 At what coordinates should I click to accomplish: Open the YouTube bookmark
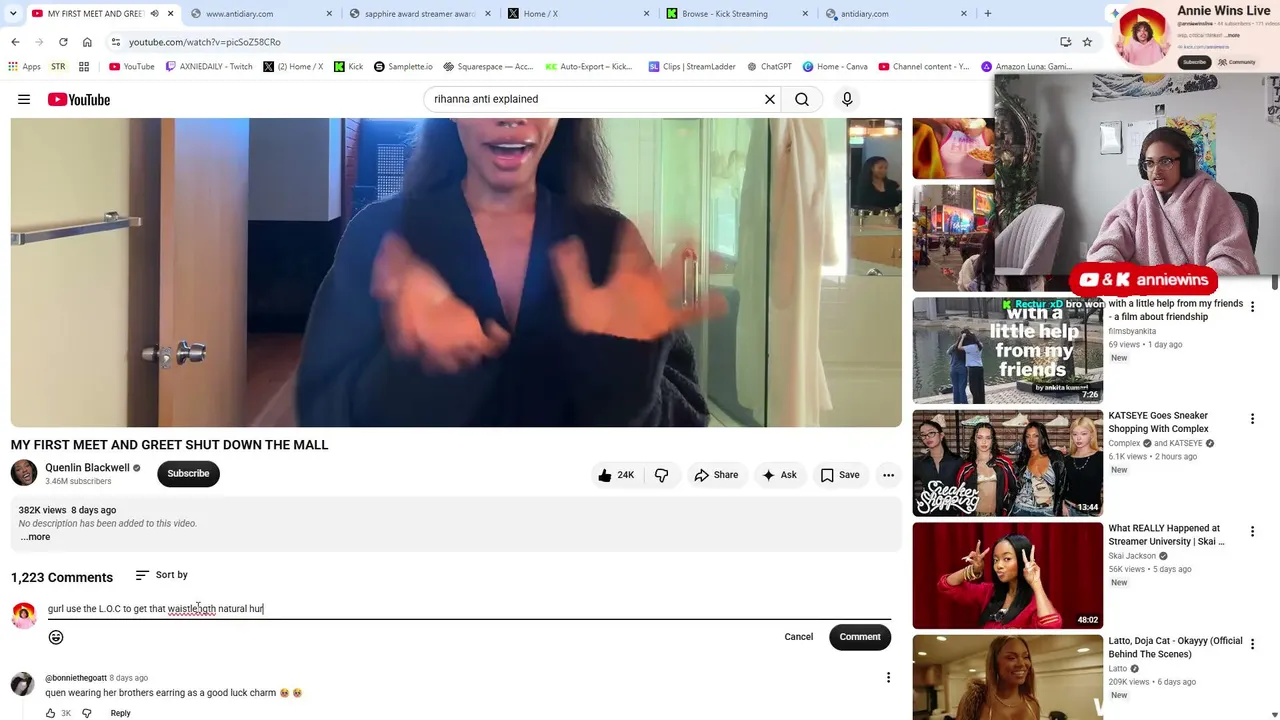[x=132, y=67]
